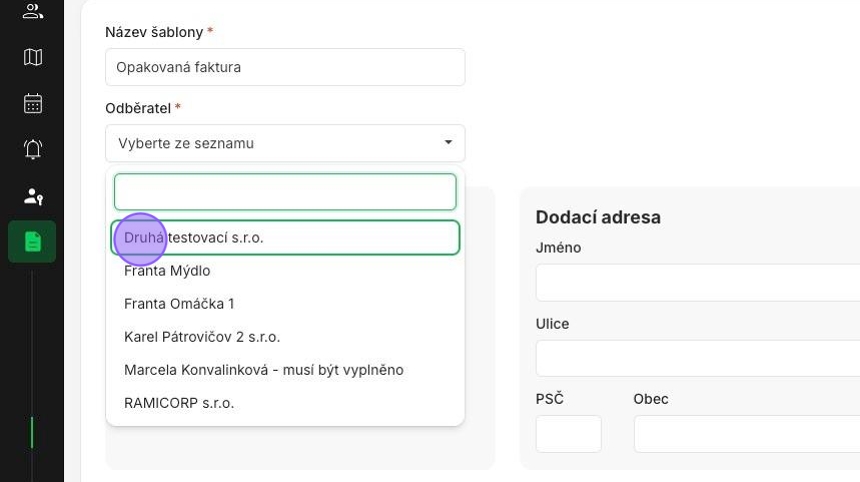Focus the Název šablony input field

pyautogui.click(x=285, y=67)
